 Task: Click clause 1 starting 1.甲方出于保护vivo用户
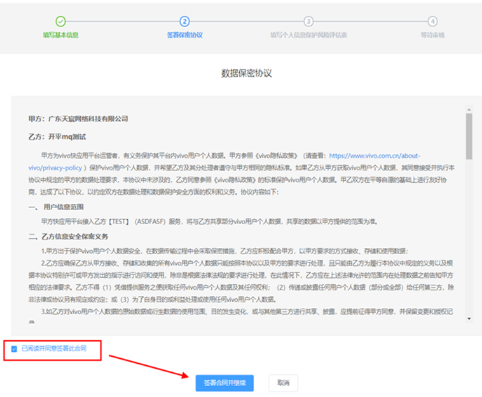225,251
